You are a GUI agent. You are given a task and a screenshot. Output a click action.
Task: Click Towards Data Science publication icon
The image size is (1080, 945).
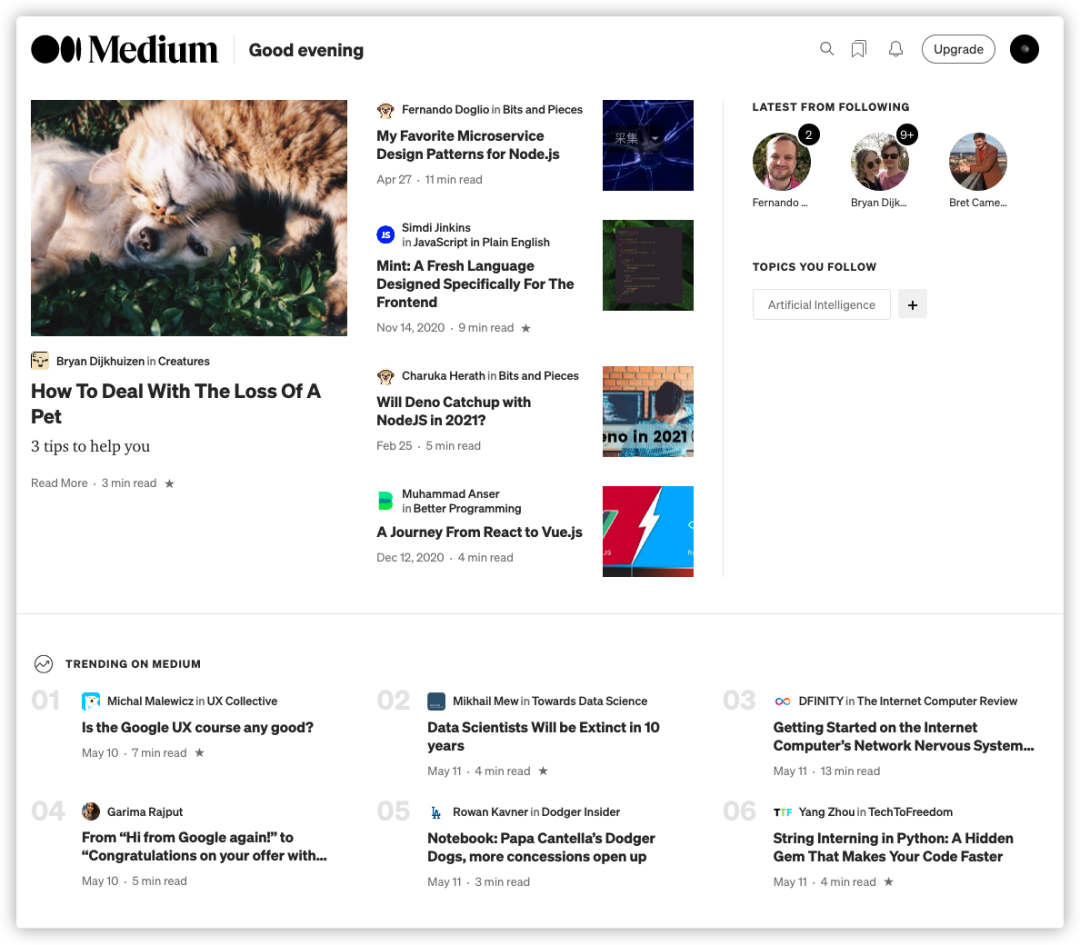point(437,701)
